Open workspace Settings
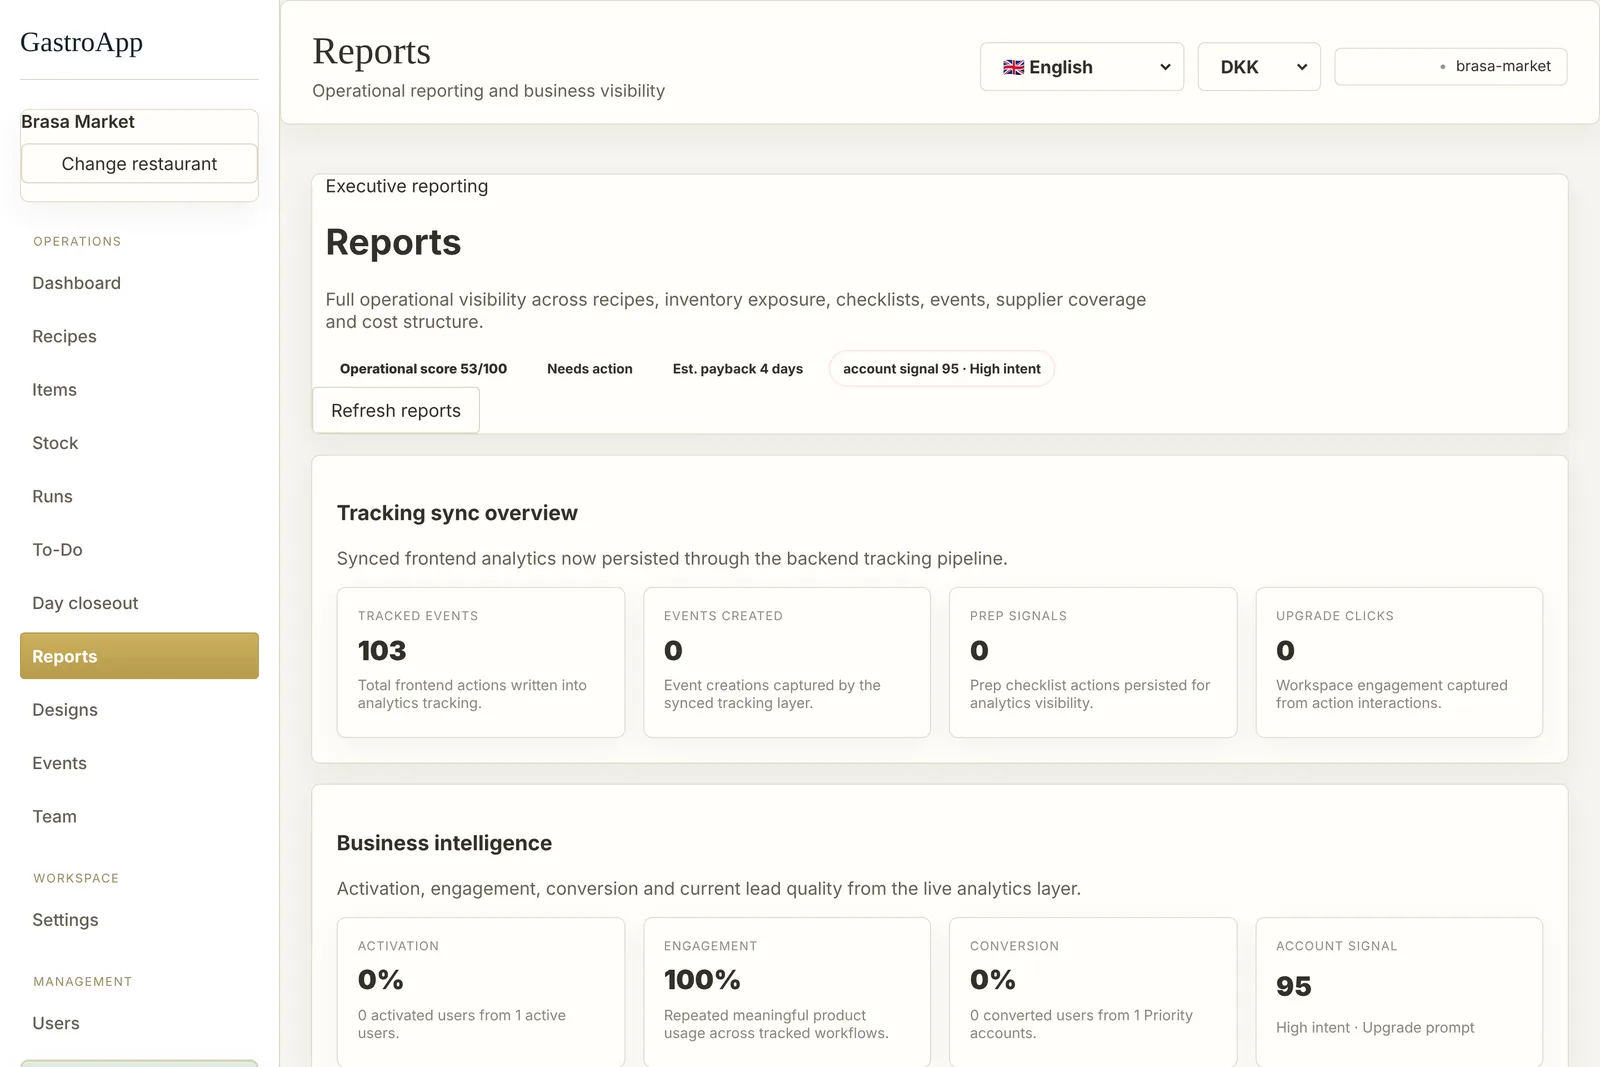 [139, 920]
